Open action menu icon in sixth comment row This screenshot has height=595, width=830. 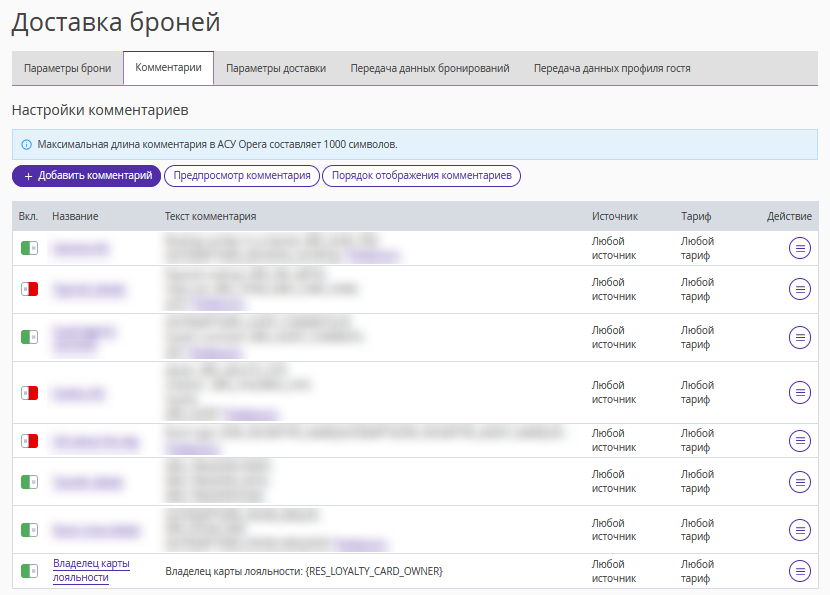tap(799, 482)
